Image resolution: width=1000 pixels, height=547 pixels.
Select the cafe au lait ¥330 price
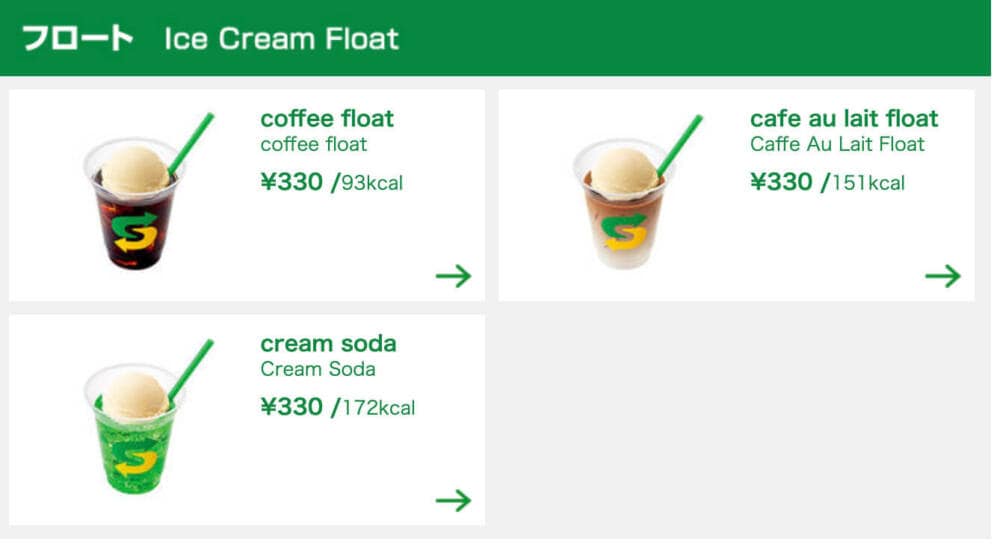point(781,182)
